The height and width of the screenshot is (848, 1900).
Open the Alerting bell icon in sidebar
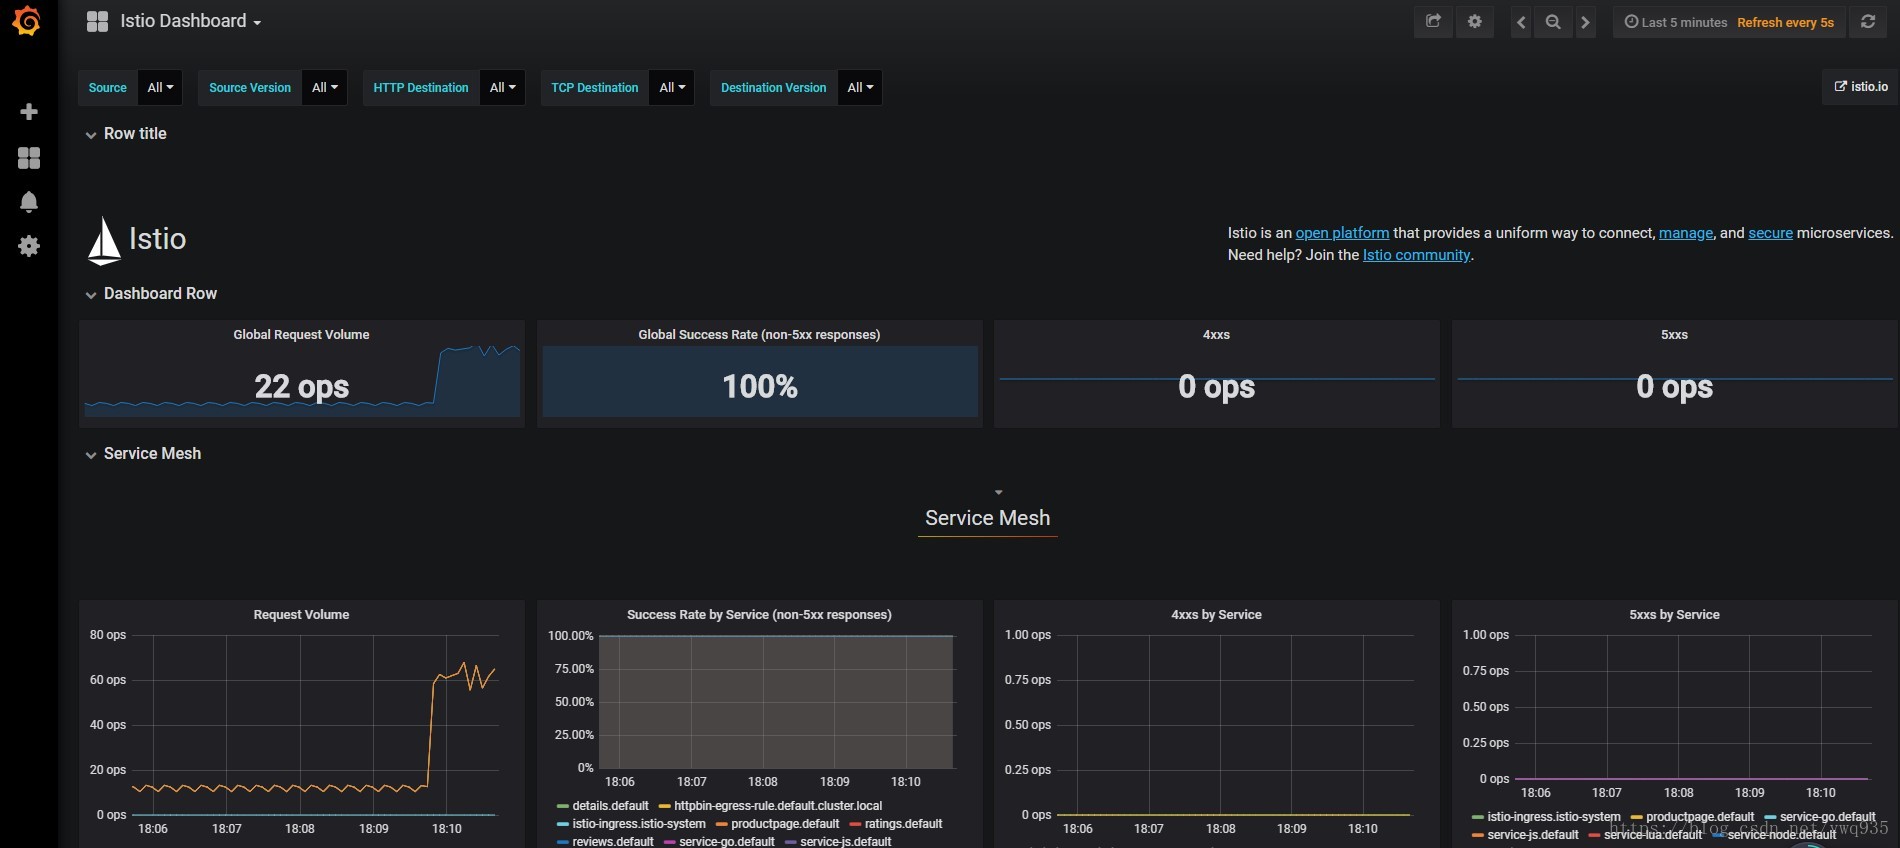(x=29, y=202)
